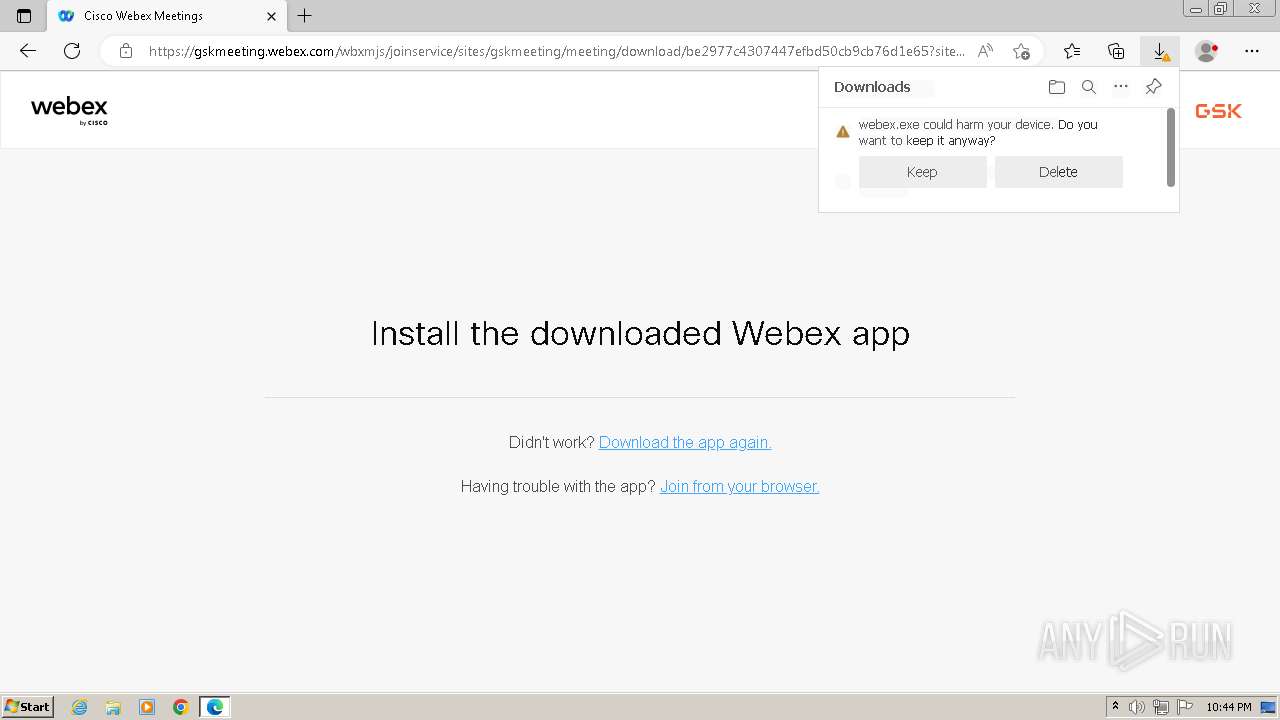
Task: Click the webex.exe warning icon
Action: (x=843, y=132)
